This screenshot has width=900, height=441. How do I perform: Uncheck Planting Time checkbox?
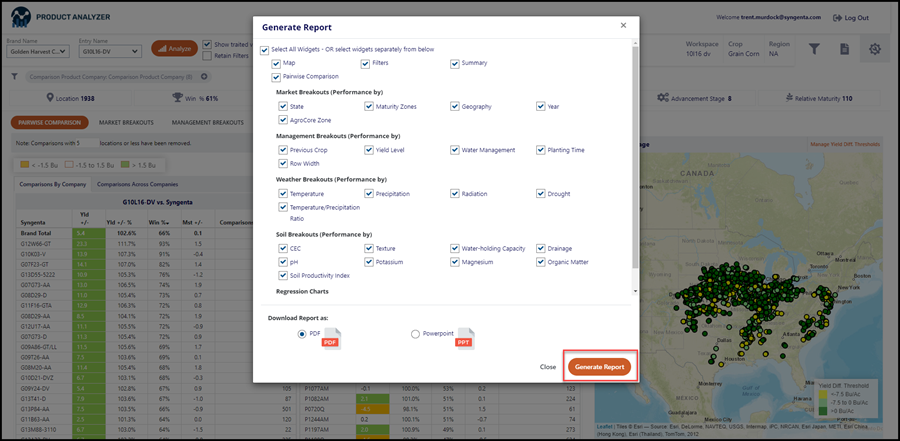(541, 150)
